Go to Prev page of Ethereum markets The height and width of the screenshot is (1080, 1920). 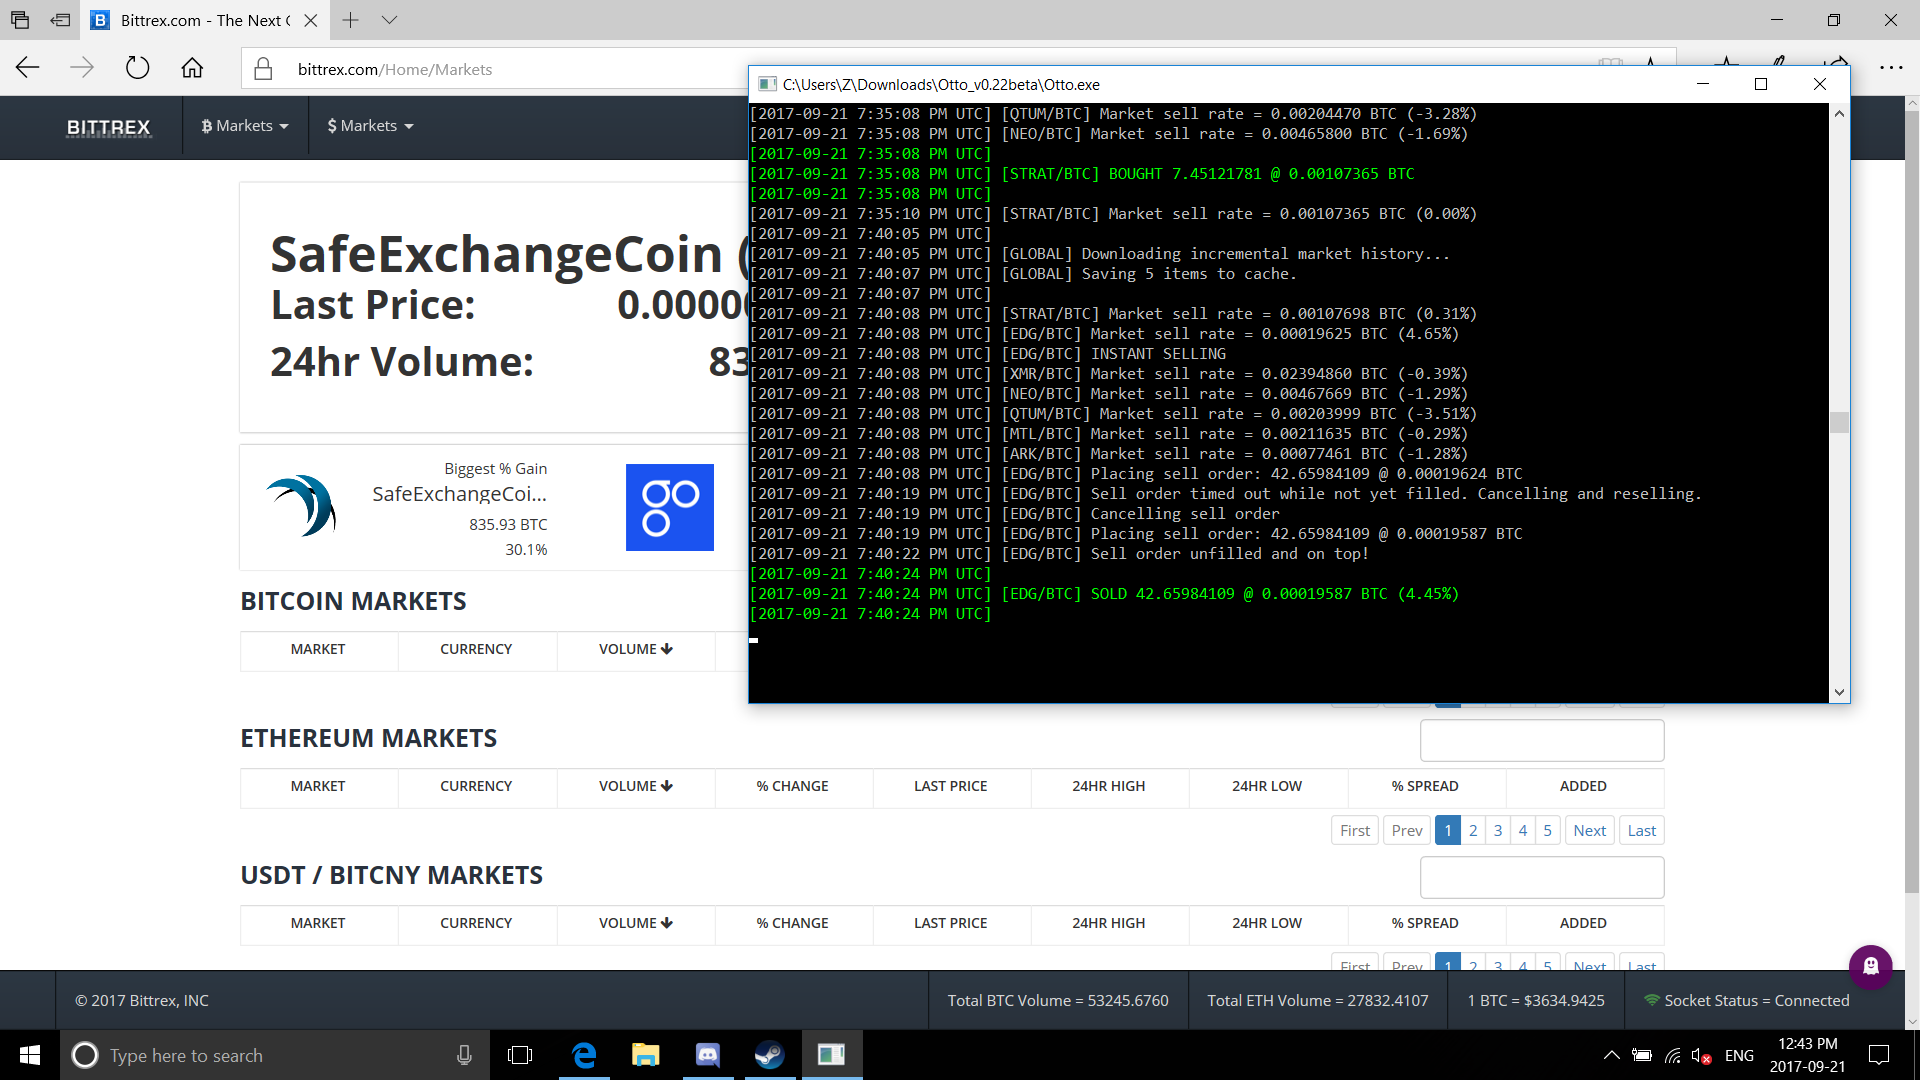point(1407,830)
